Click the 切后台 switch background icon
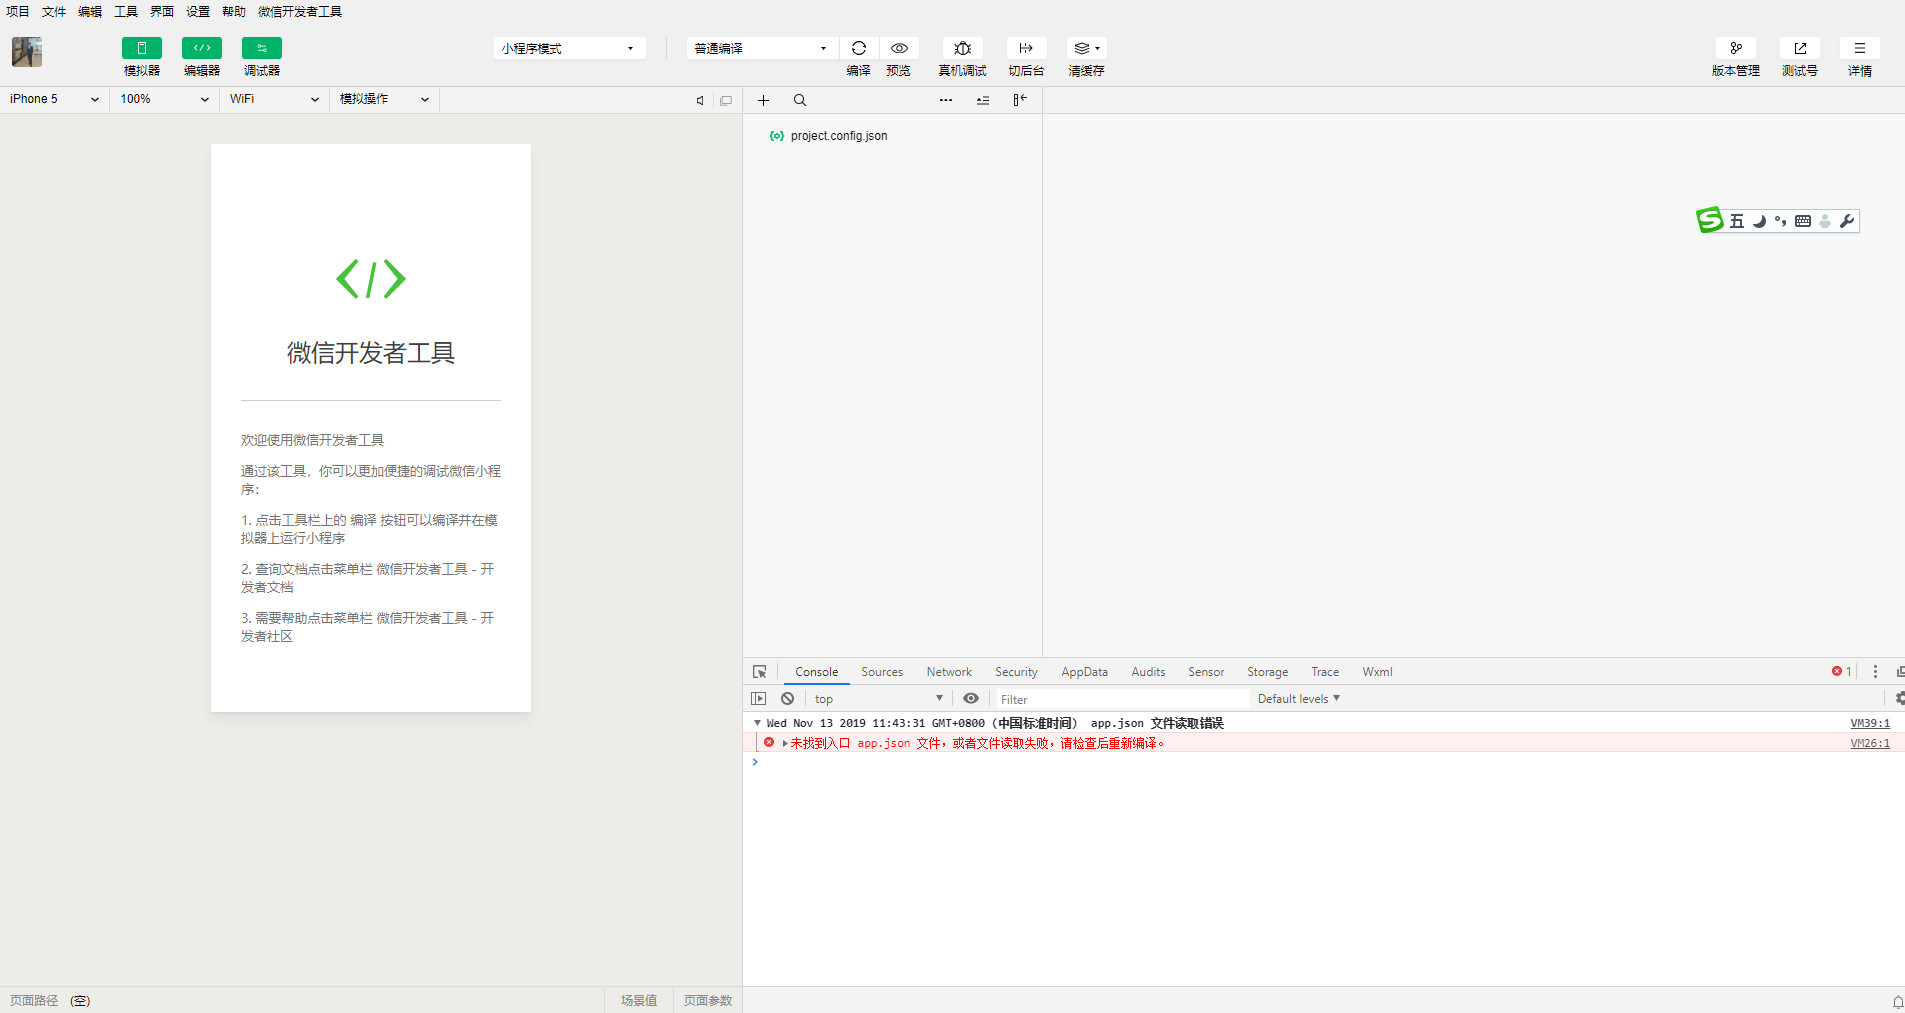This screenshot has width=1905, height=1013. [x=1026, y=48]
